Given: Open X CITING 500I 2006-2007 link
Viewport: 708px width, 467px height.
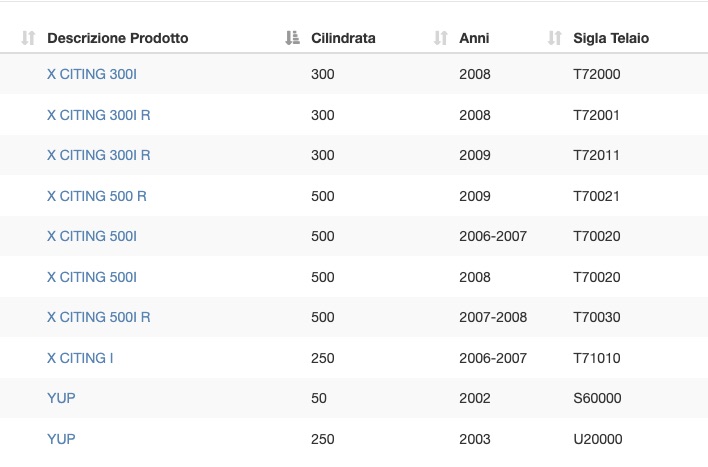Looking at the screenshot, I should point(92,236).
